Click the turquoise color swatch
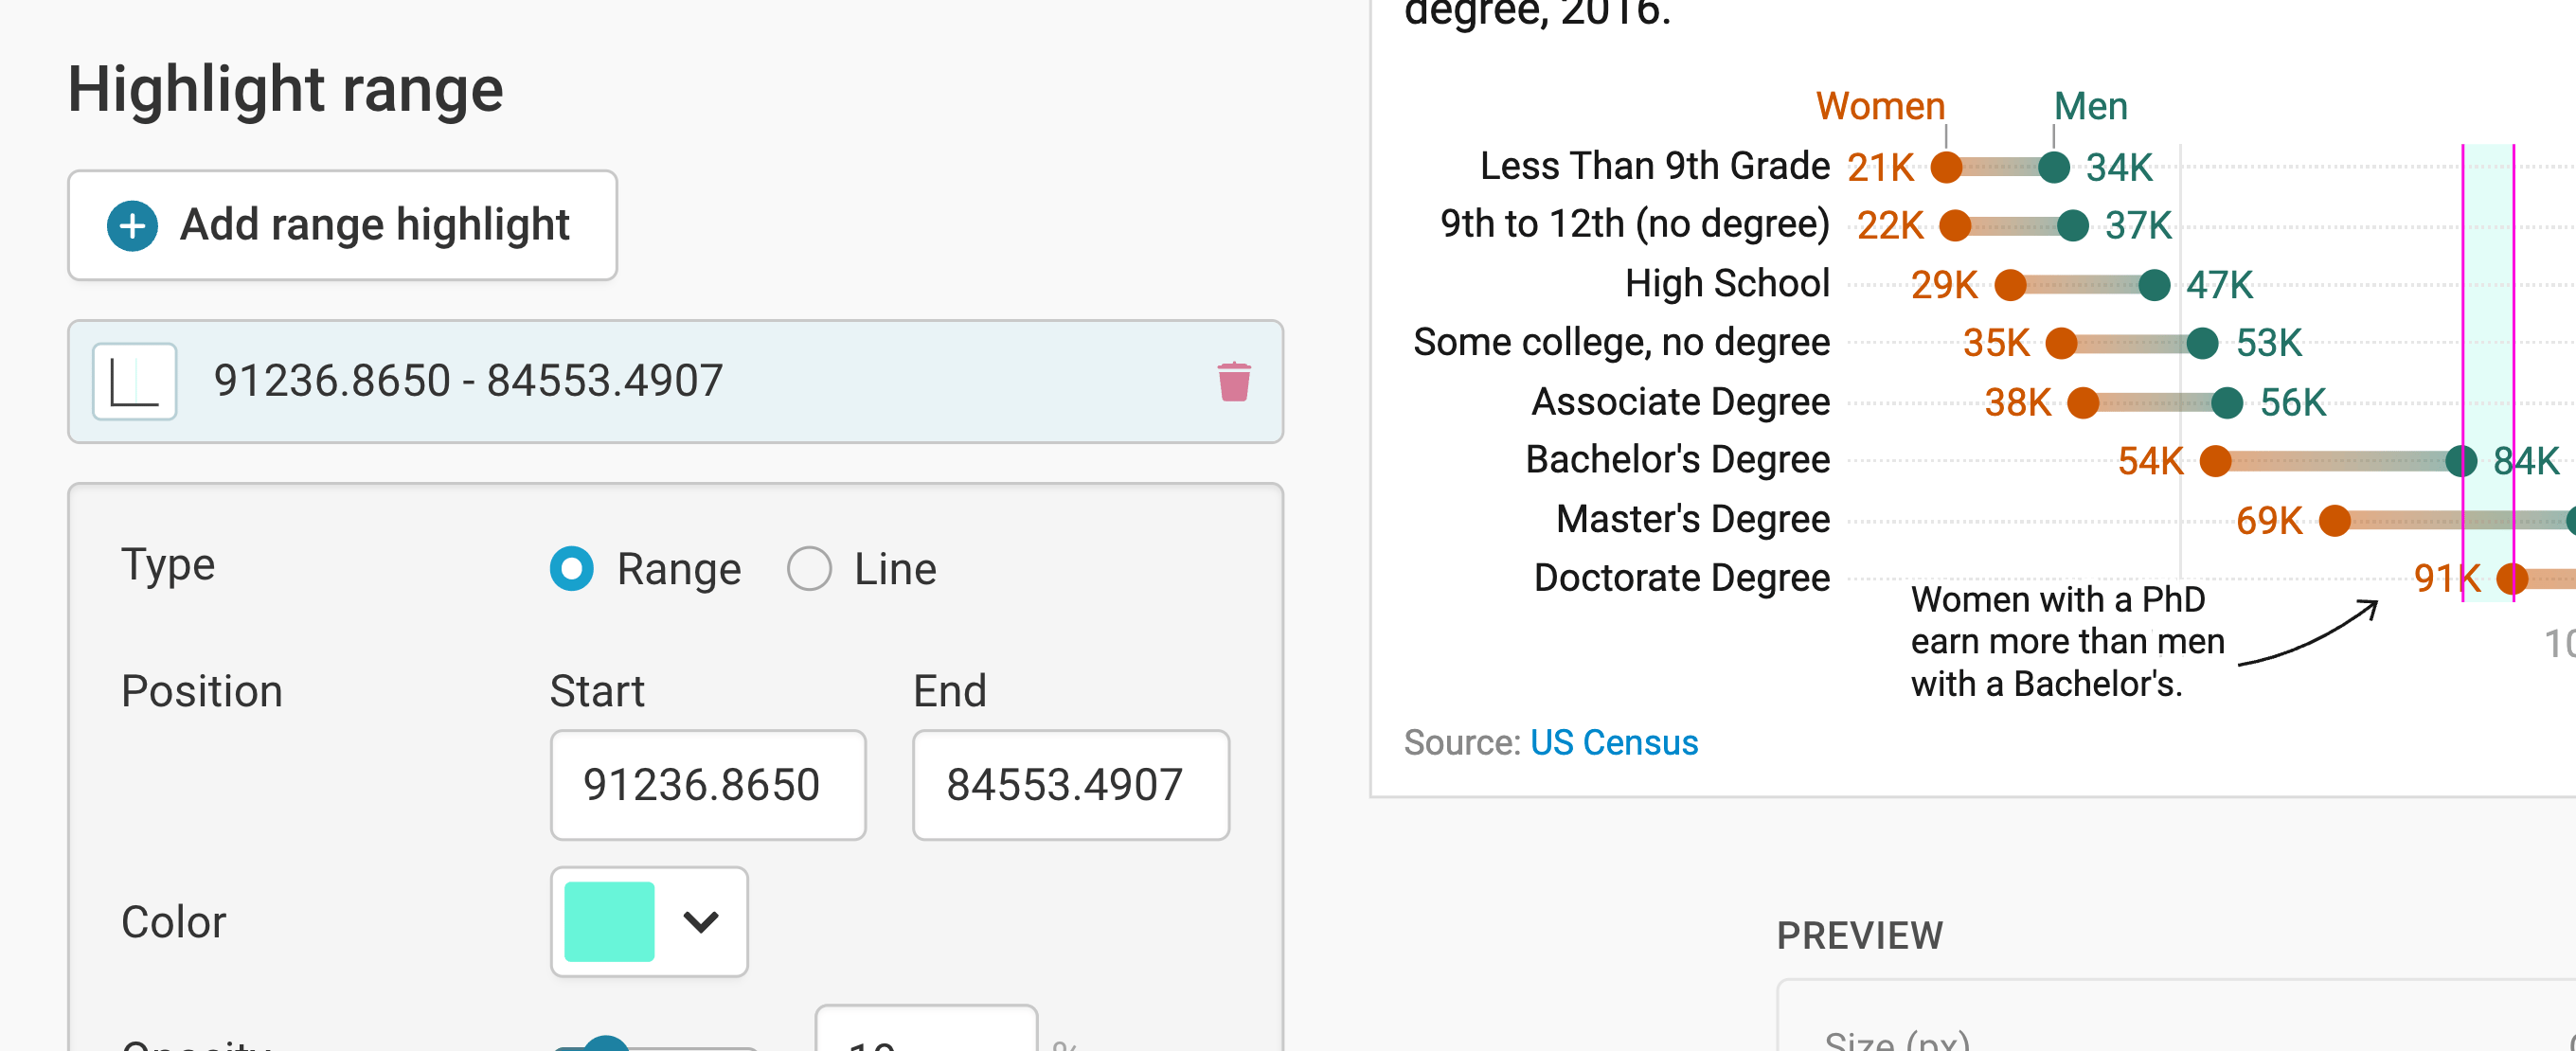 click(x=609, y=920)
